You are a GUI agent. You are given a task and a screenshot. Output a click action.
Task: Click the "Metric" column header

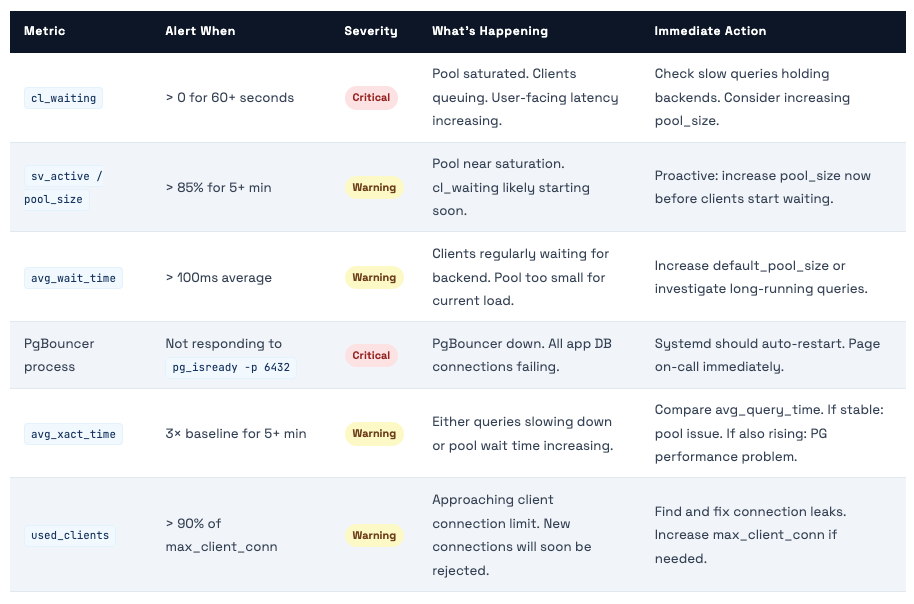click(x=45, y=31)
